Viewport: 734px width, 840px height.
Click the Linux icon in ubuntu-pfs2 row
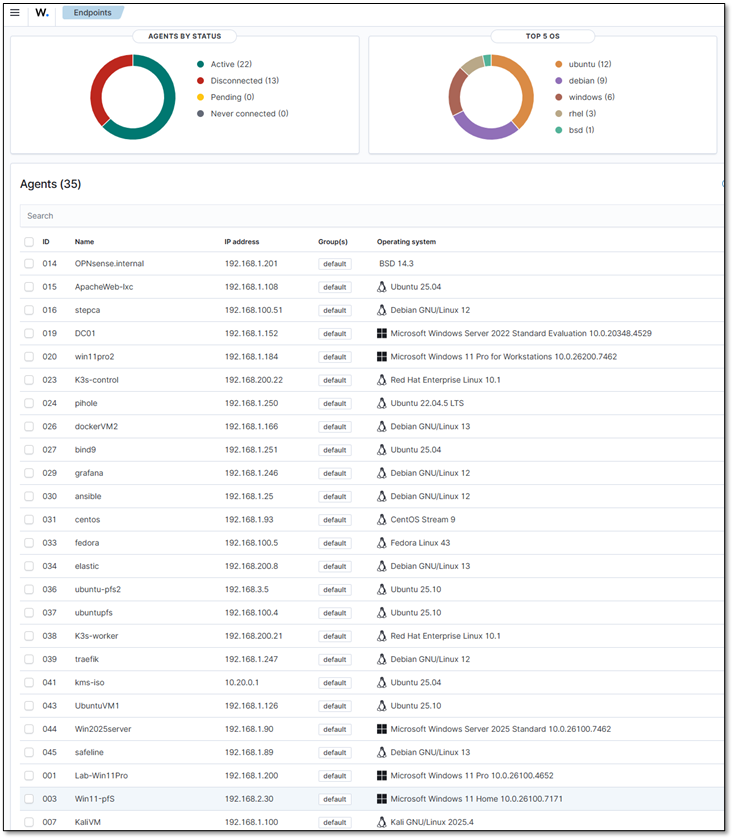[381, 590]
